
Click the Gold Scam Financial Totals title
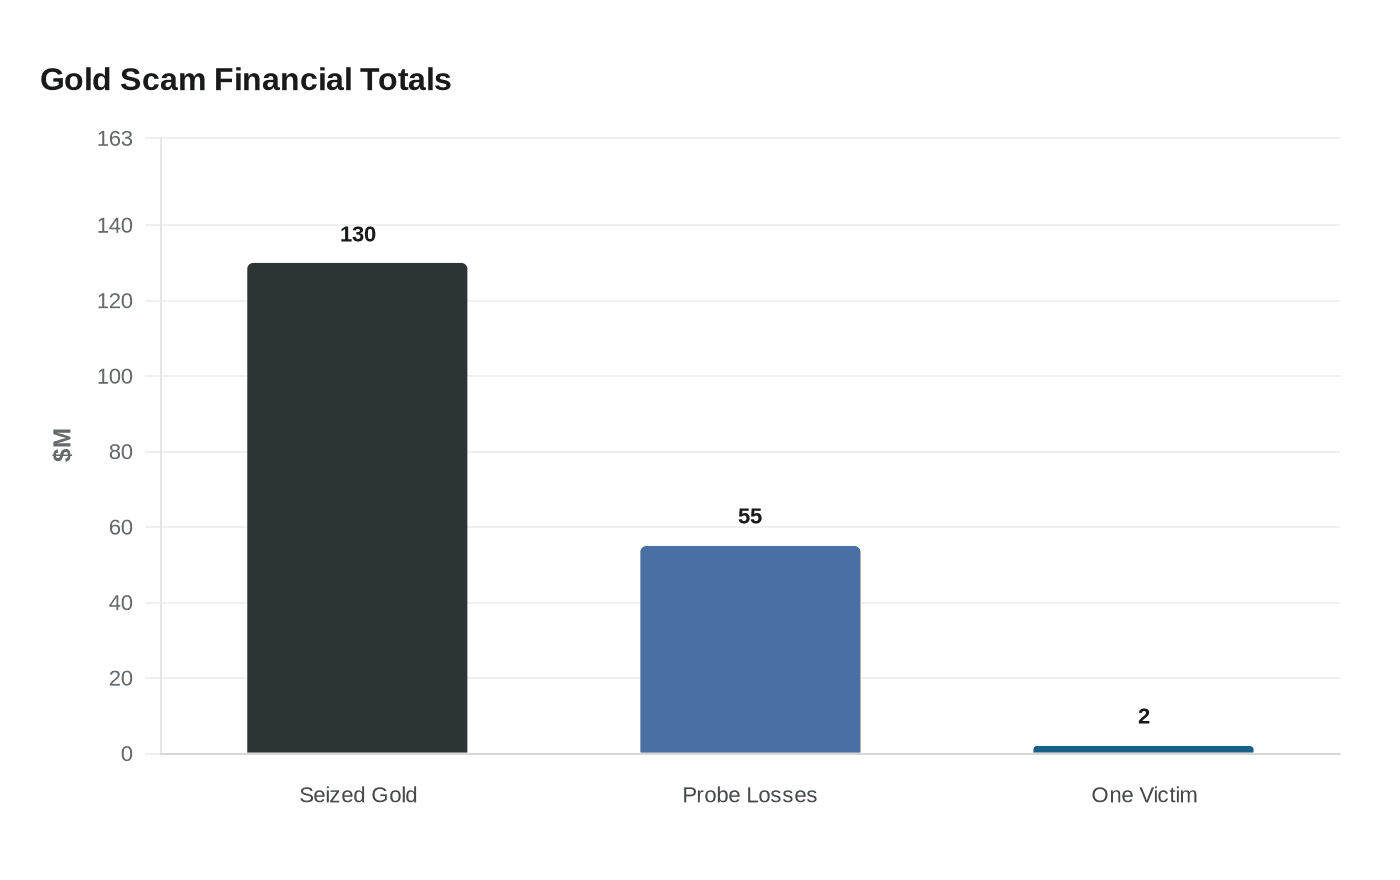[245, 79]
